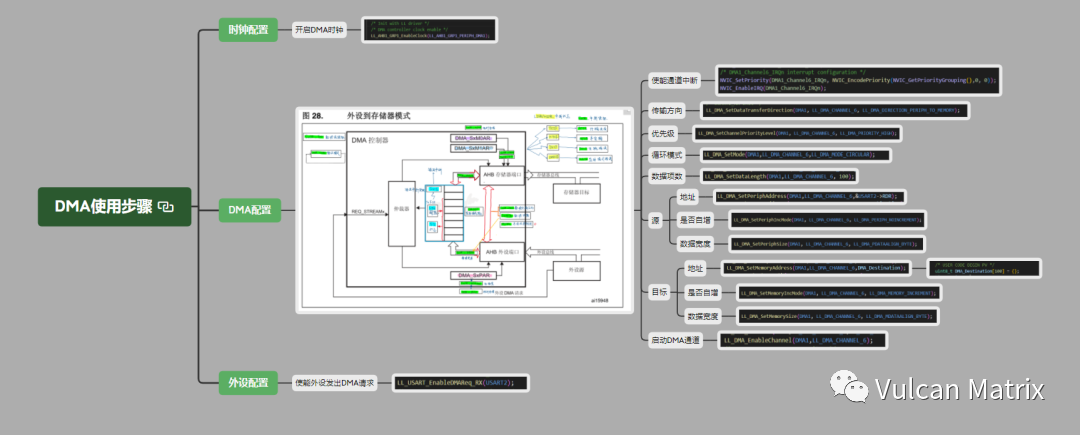Click the LL_DMA_SetPeriphIncMode code block
Image resolution: width=1080 pixels, height=435 pixels.
tap(826, 220)
